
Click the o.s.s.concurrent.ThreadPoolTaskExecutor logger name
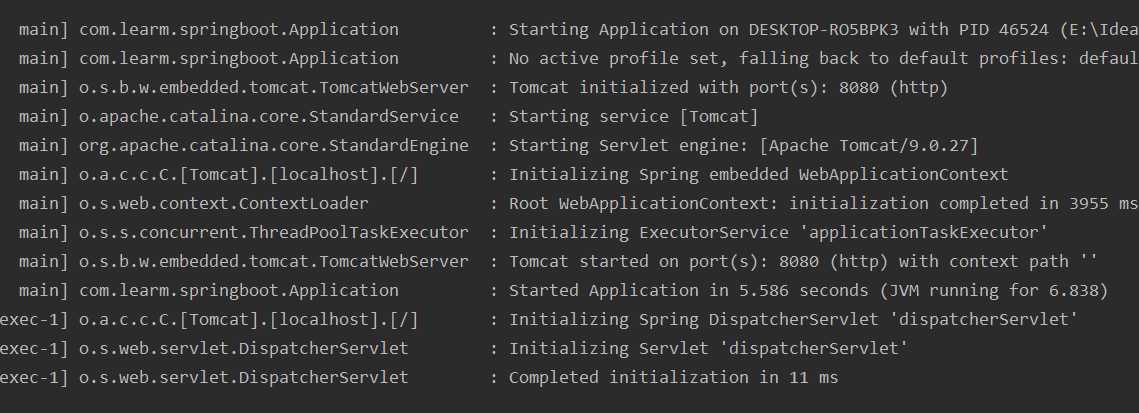274,233
